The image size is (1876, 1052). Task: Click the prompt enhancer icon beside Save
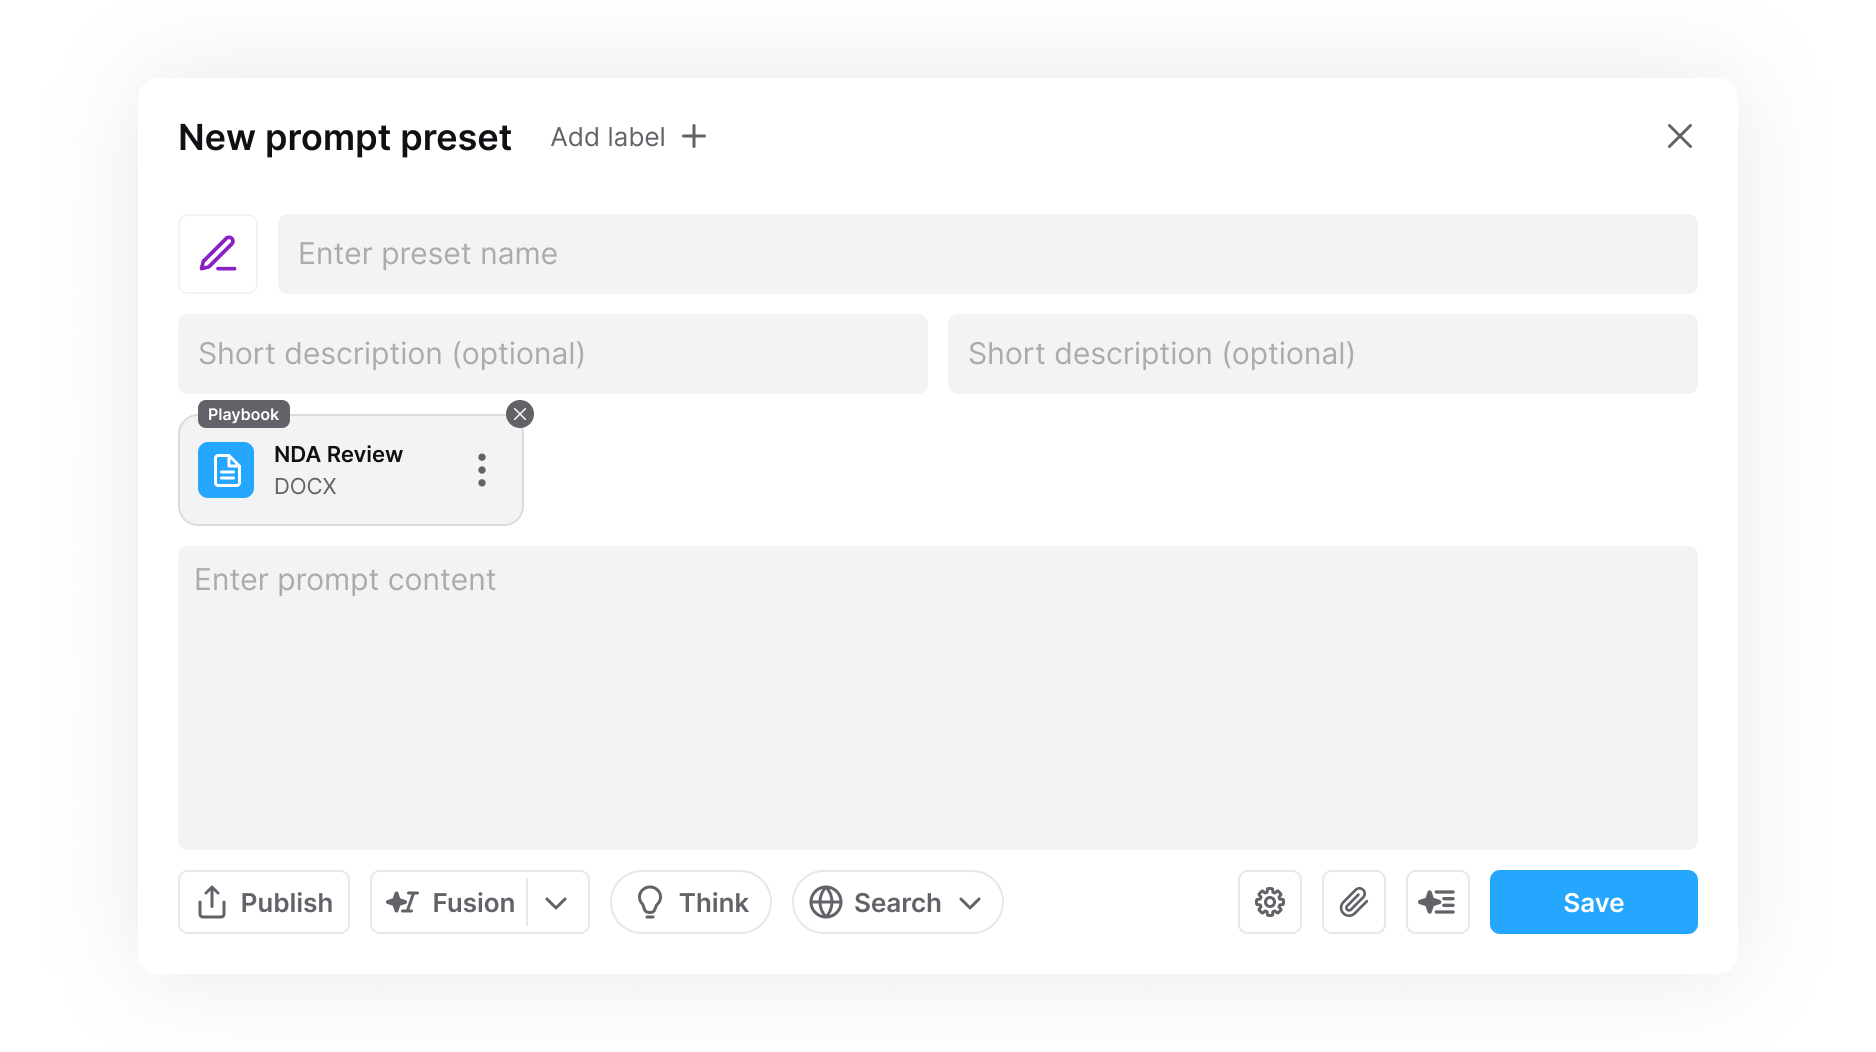(1437, 902)
